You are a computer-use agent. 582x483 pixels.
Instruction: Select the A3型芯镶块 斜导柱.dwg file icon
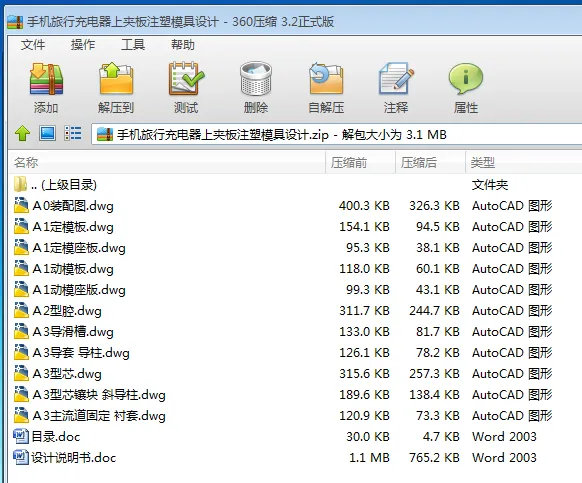21,394
